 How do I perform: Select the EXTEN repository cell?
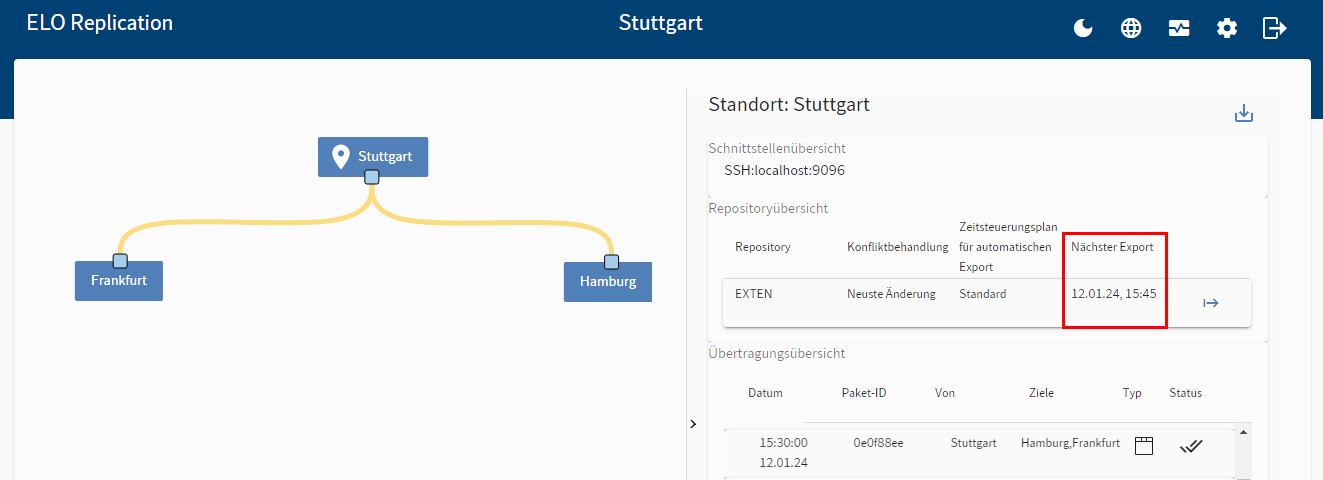point(754,294)
